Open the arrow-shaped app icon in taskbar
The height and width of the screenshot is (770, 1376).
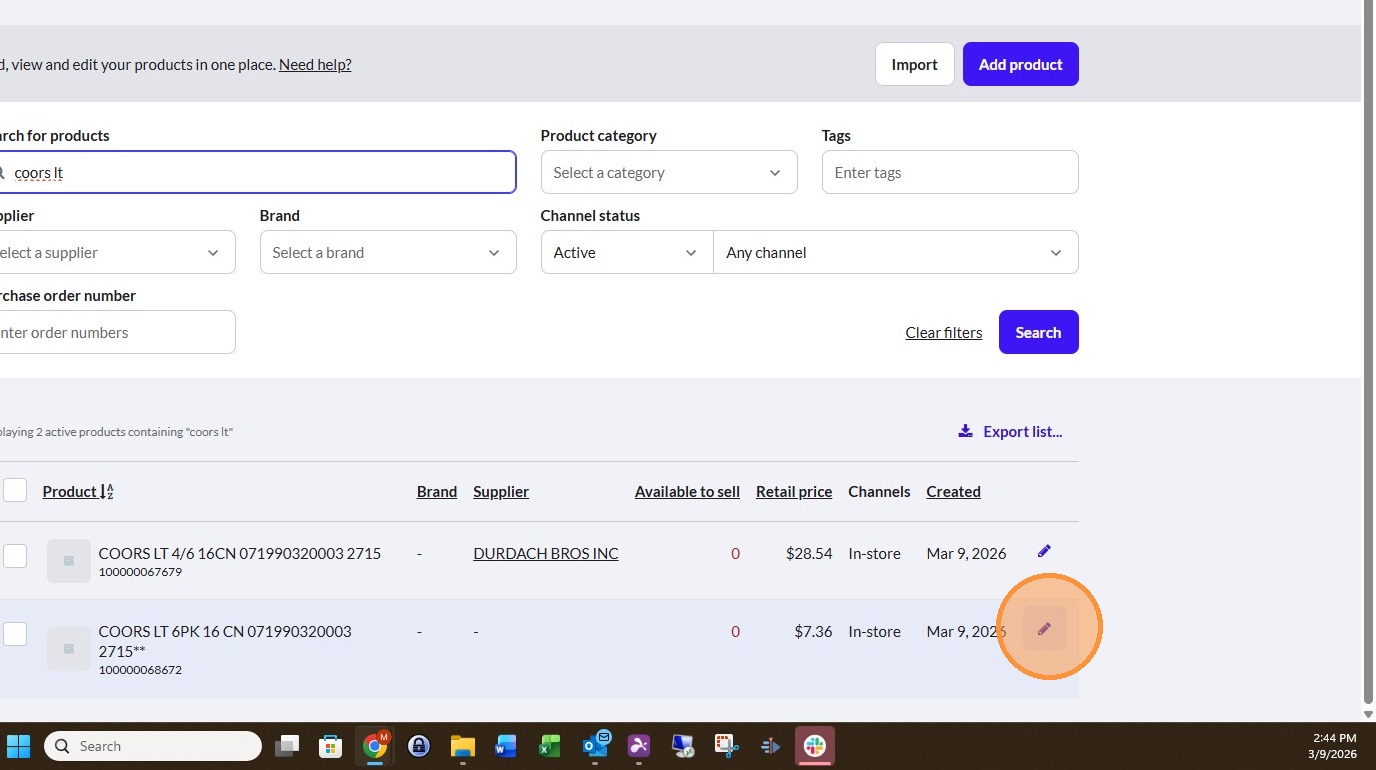click(x=771, y=746)
